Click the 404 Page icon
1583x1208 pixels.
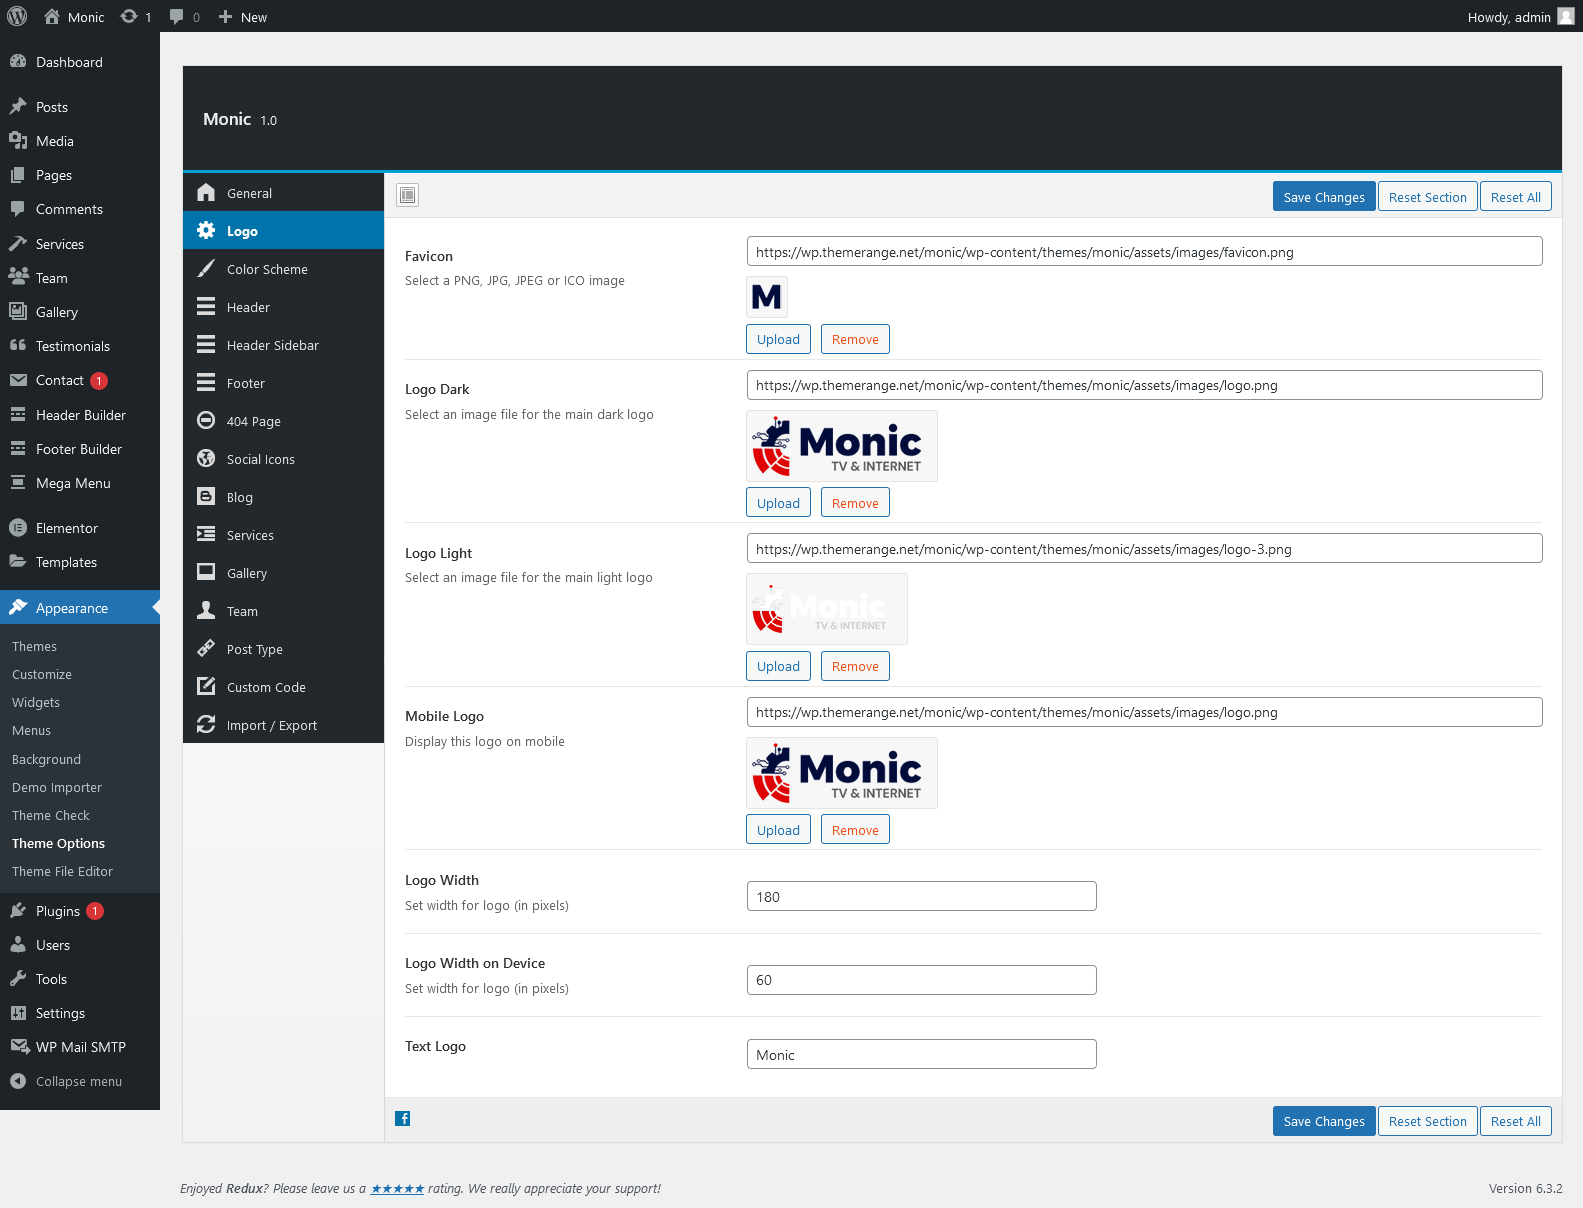pos(206,420)
